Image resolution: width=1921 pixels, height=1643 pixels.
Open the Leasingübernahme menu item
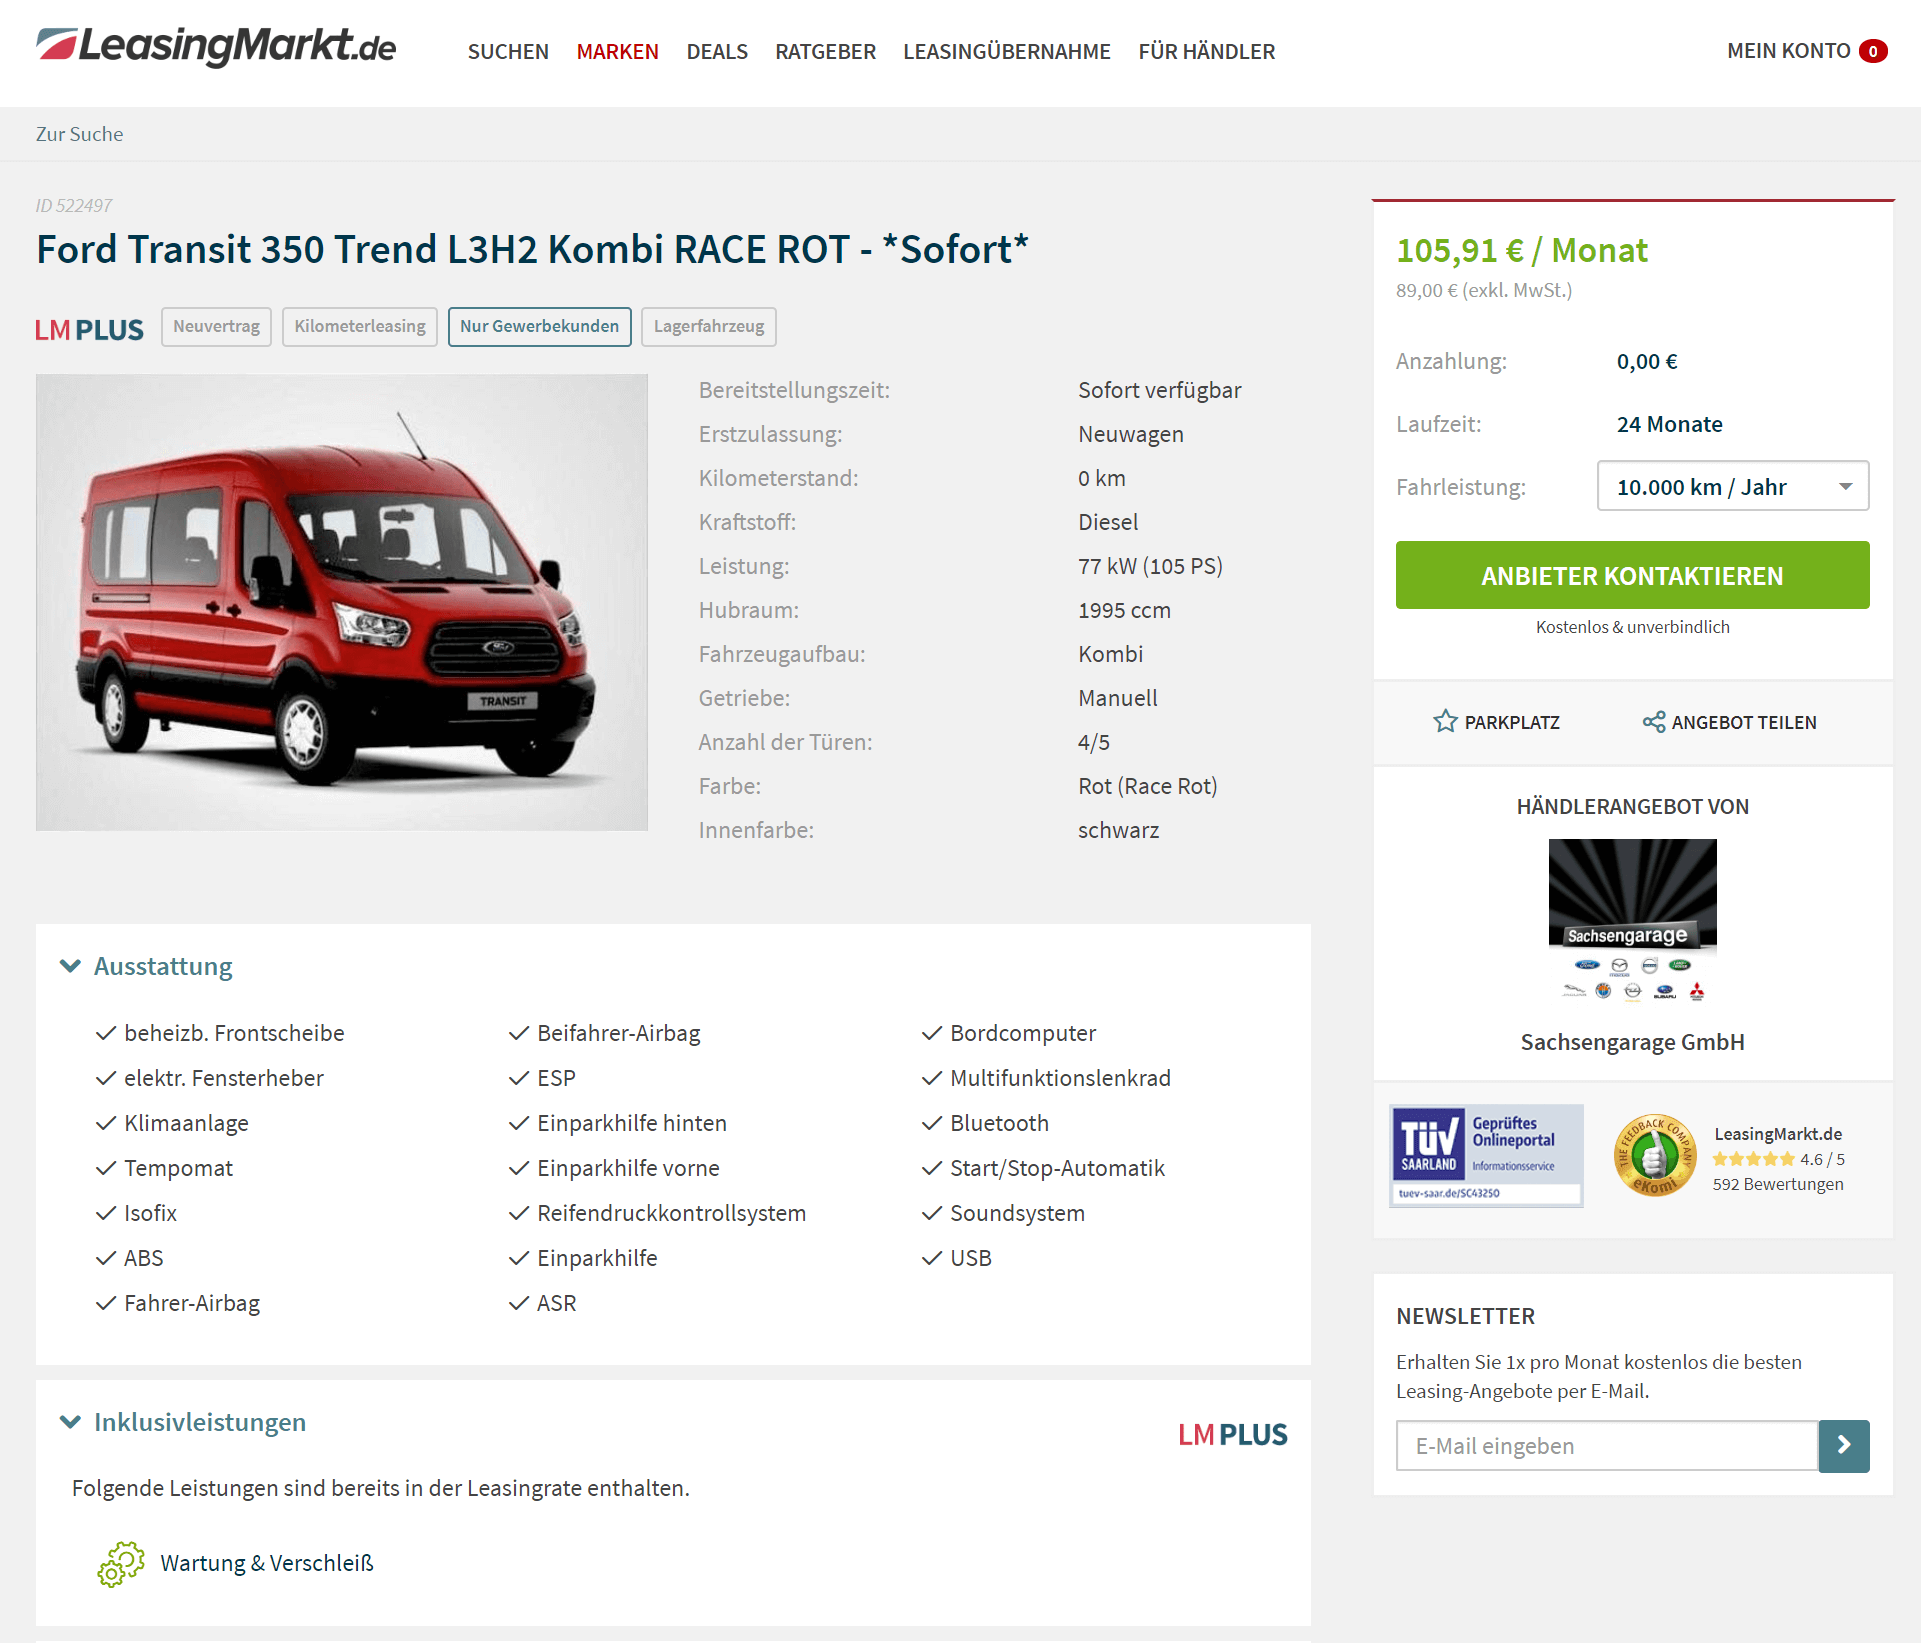[x=1007, y=51]
